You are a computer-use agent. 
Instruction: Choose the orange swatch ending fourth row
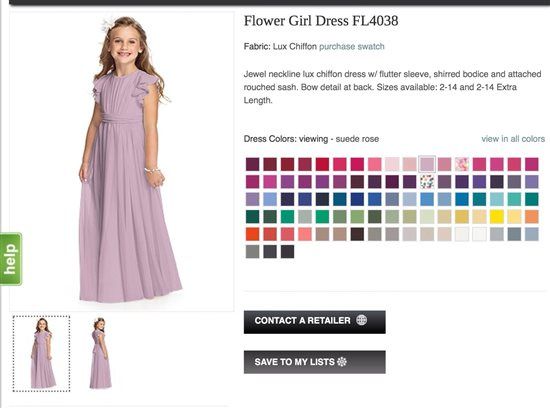(532, 217)
